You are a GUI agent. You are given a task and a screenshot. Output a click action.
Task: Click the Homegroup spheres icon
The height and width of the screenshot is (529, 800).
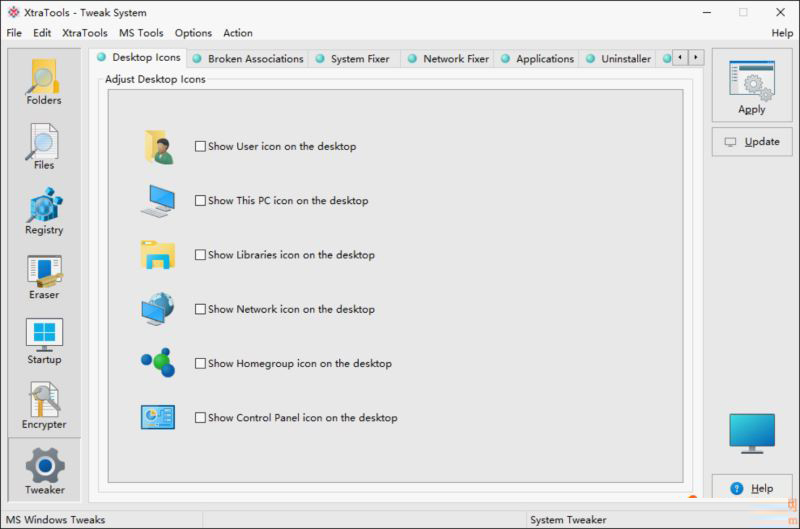[158, 363]
